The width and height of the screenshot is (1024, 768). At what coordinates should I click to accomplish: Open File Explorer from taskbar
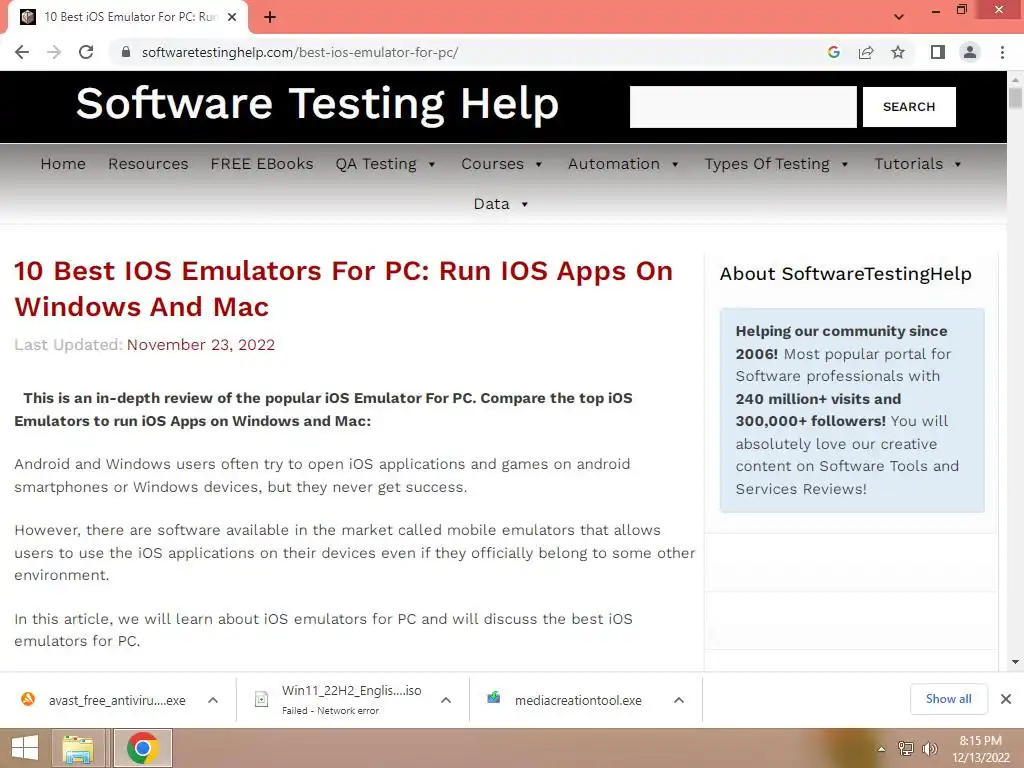(78, 748)
